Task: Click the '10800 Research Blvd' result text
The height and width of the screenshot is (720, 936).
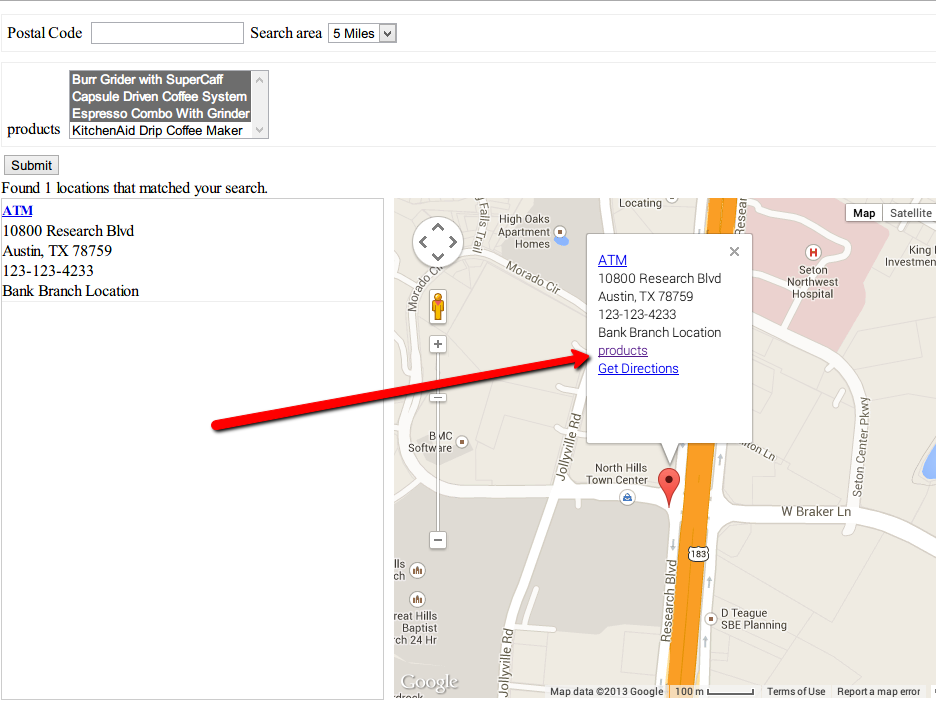Action: tap(68, 231)
